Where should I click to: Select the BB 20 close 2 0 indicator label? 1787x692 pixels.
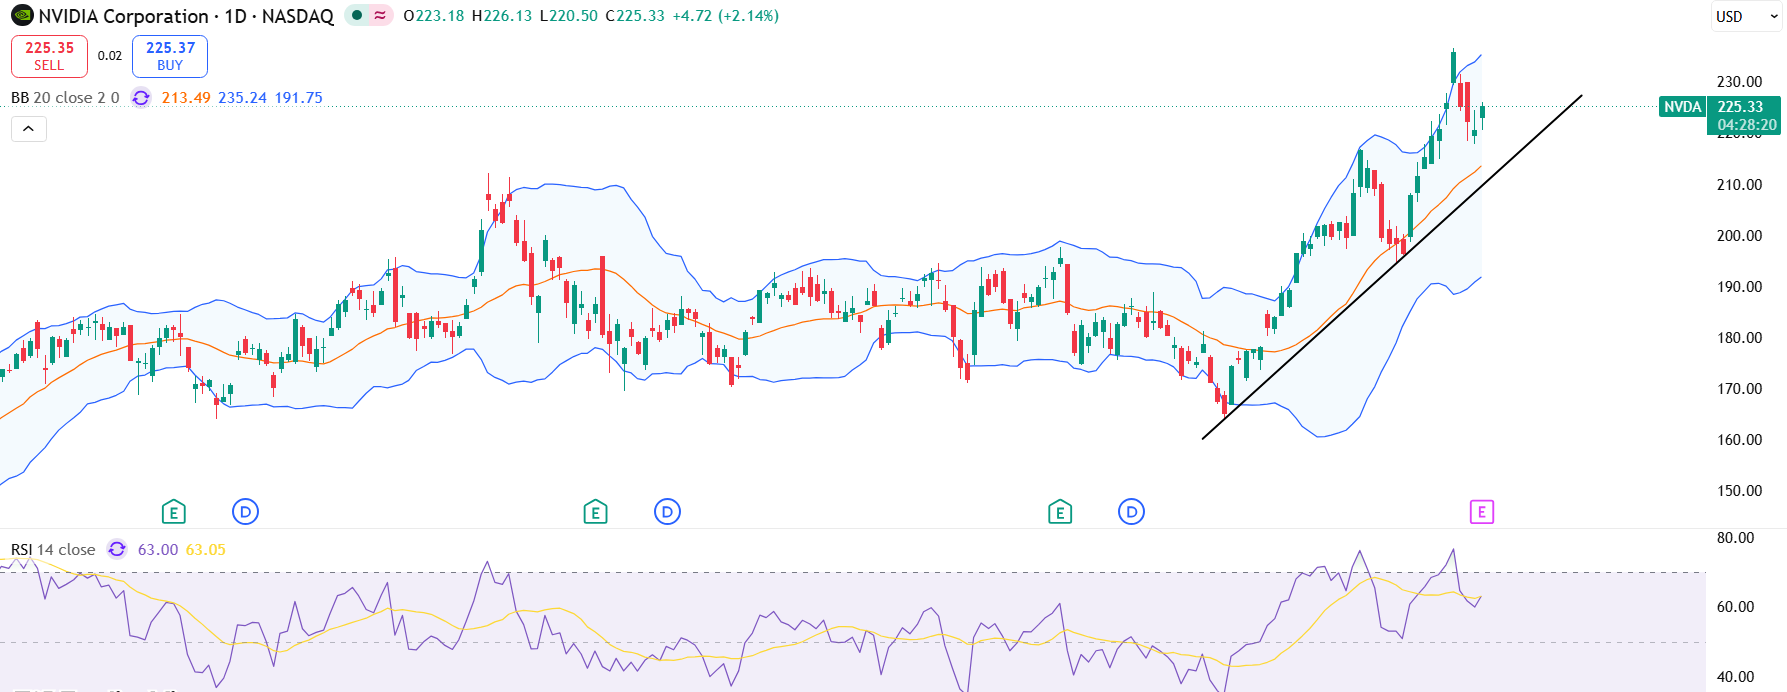(x=65, y=98)
